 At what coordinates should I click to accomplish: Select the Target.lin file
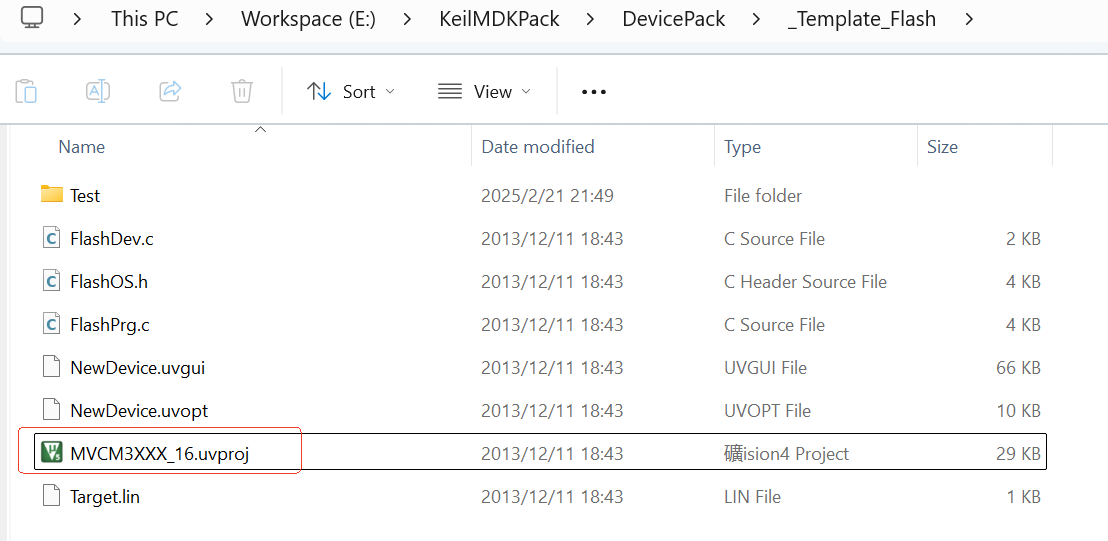pyautogui.click(x=104, y=496)
